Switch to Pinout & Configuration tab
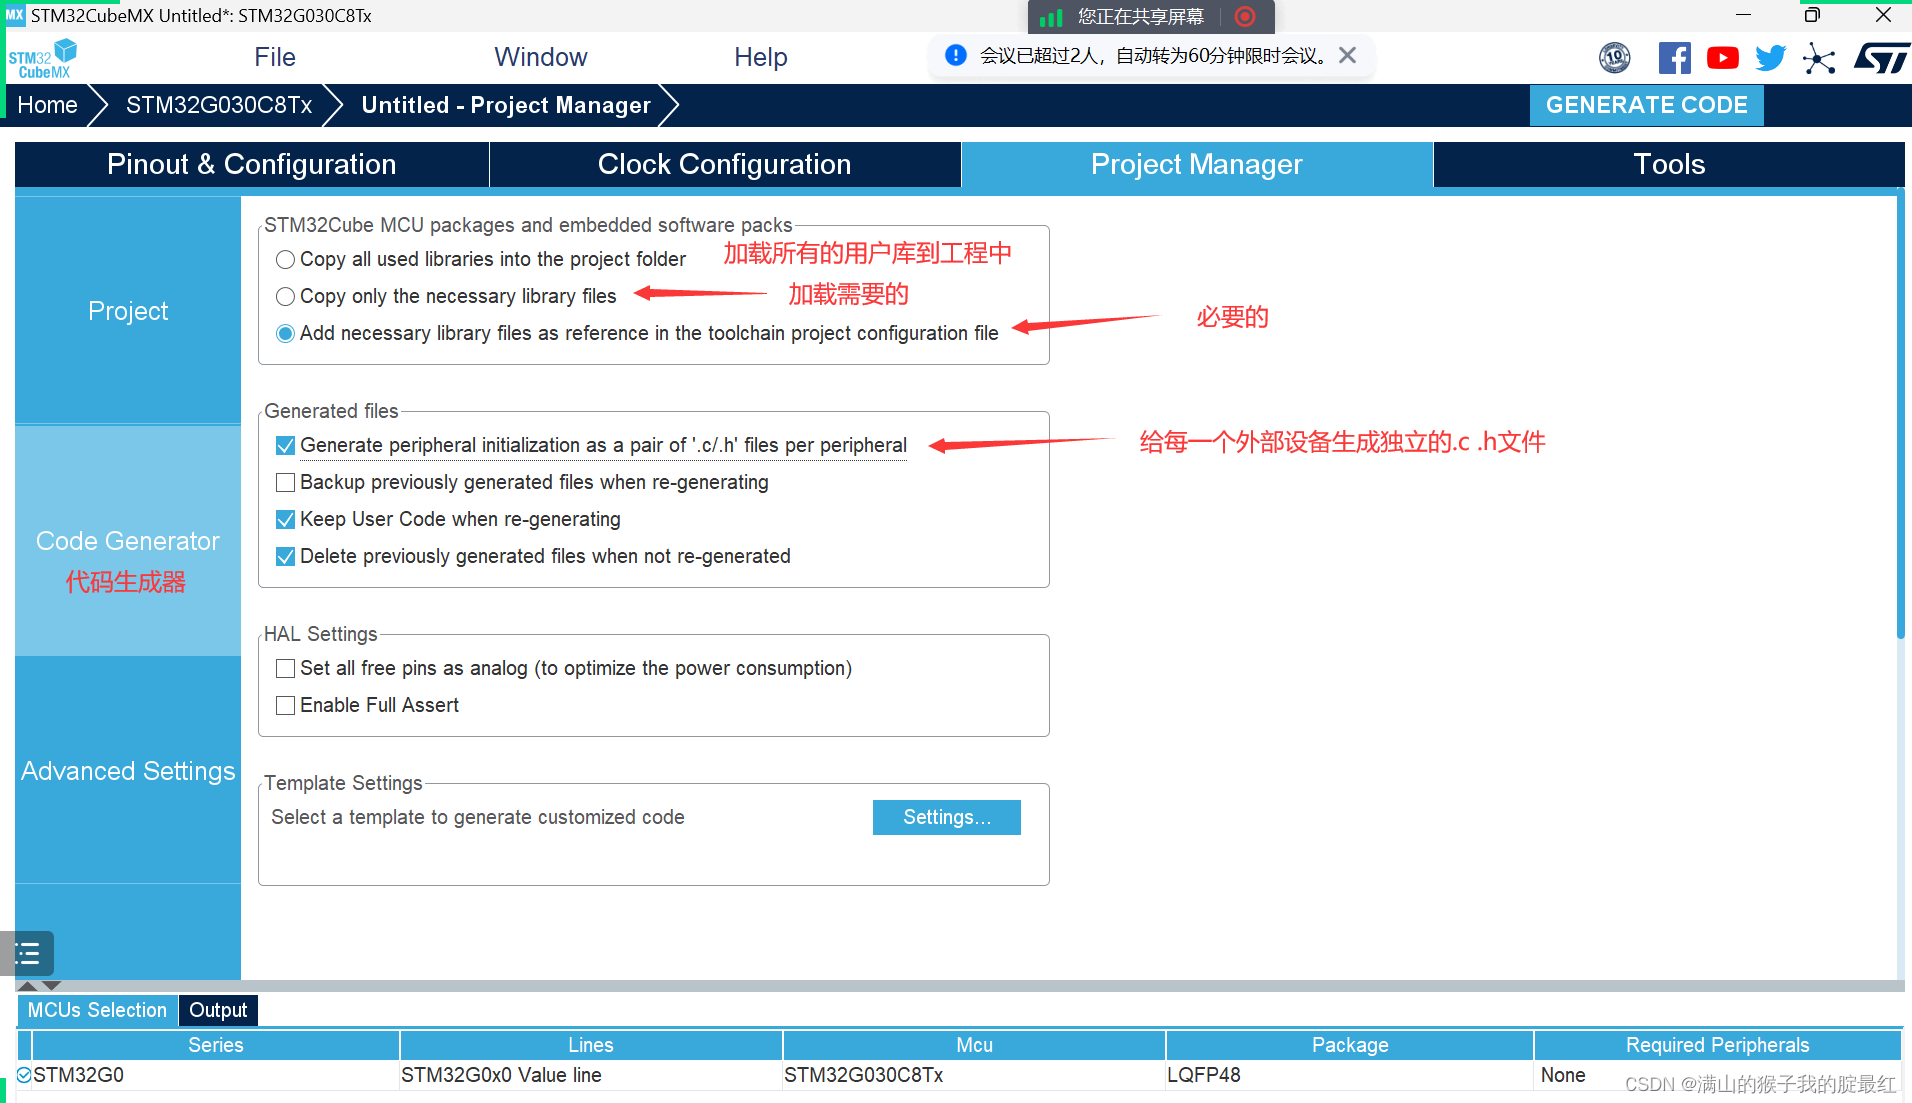 point(252,165)
